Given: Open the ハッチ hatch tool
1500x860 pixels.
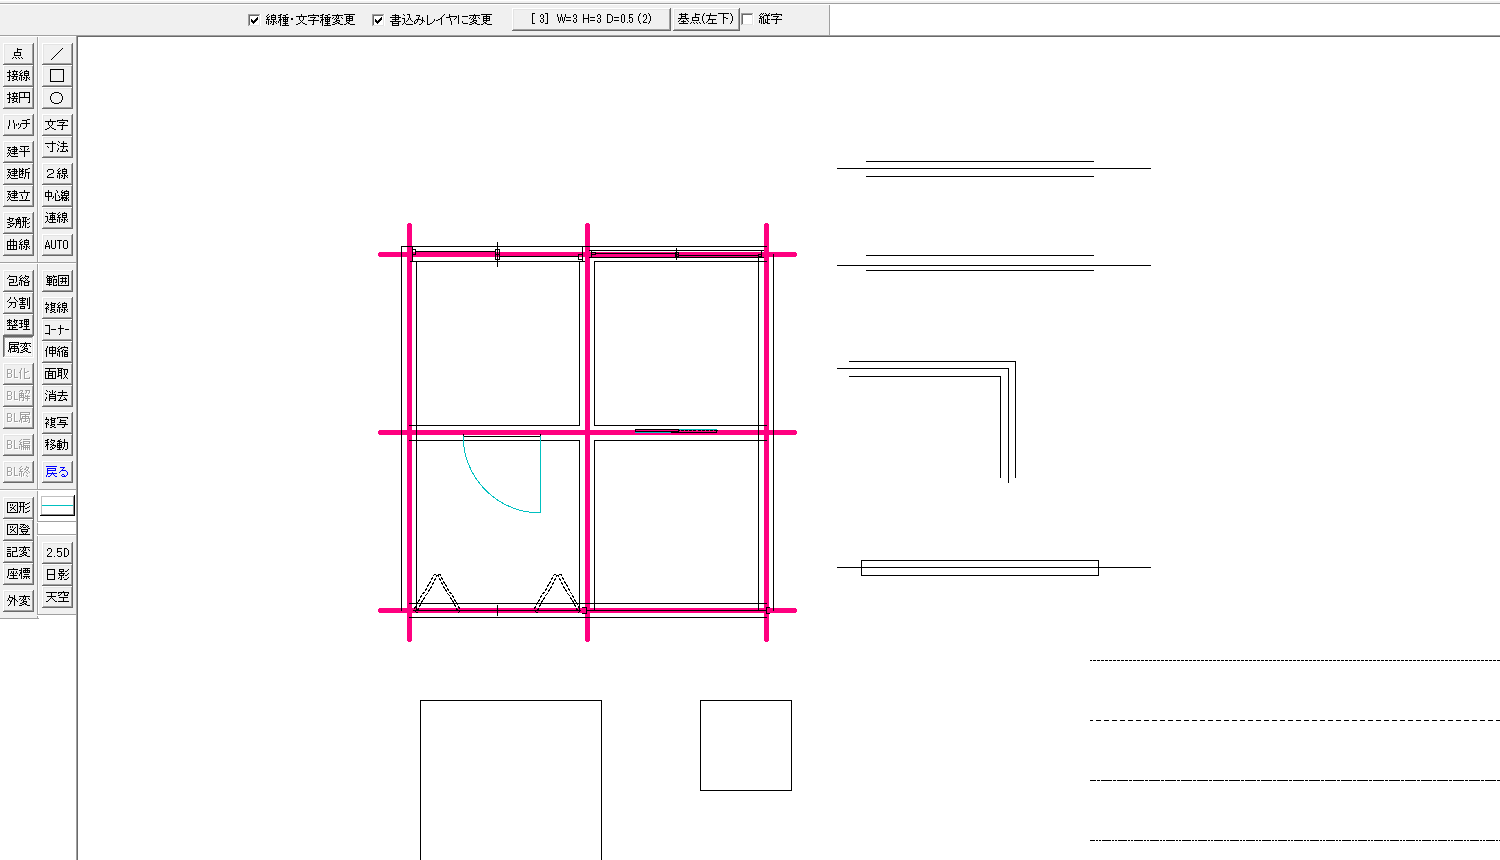Looking at the screenshot, I should (x=18, y=124).
